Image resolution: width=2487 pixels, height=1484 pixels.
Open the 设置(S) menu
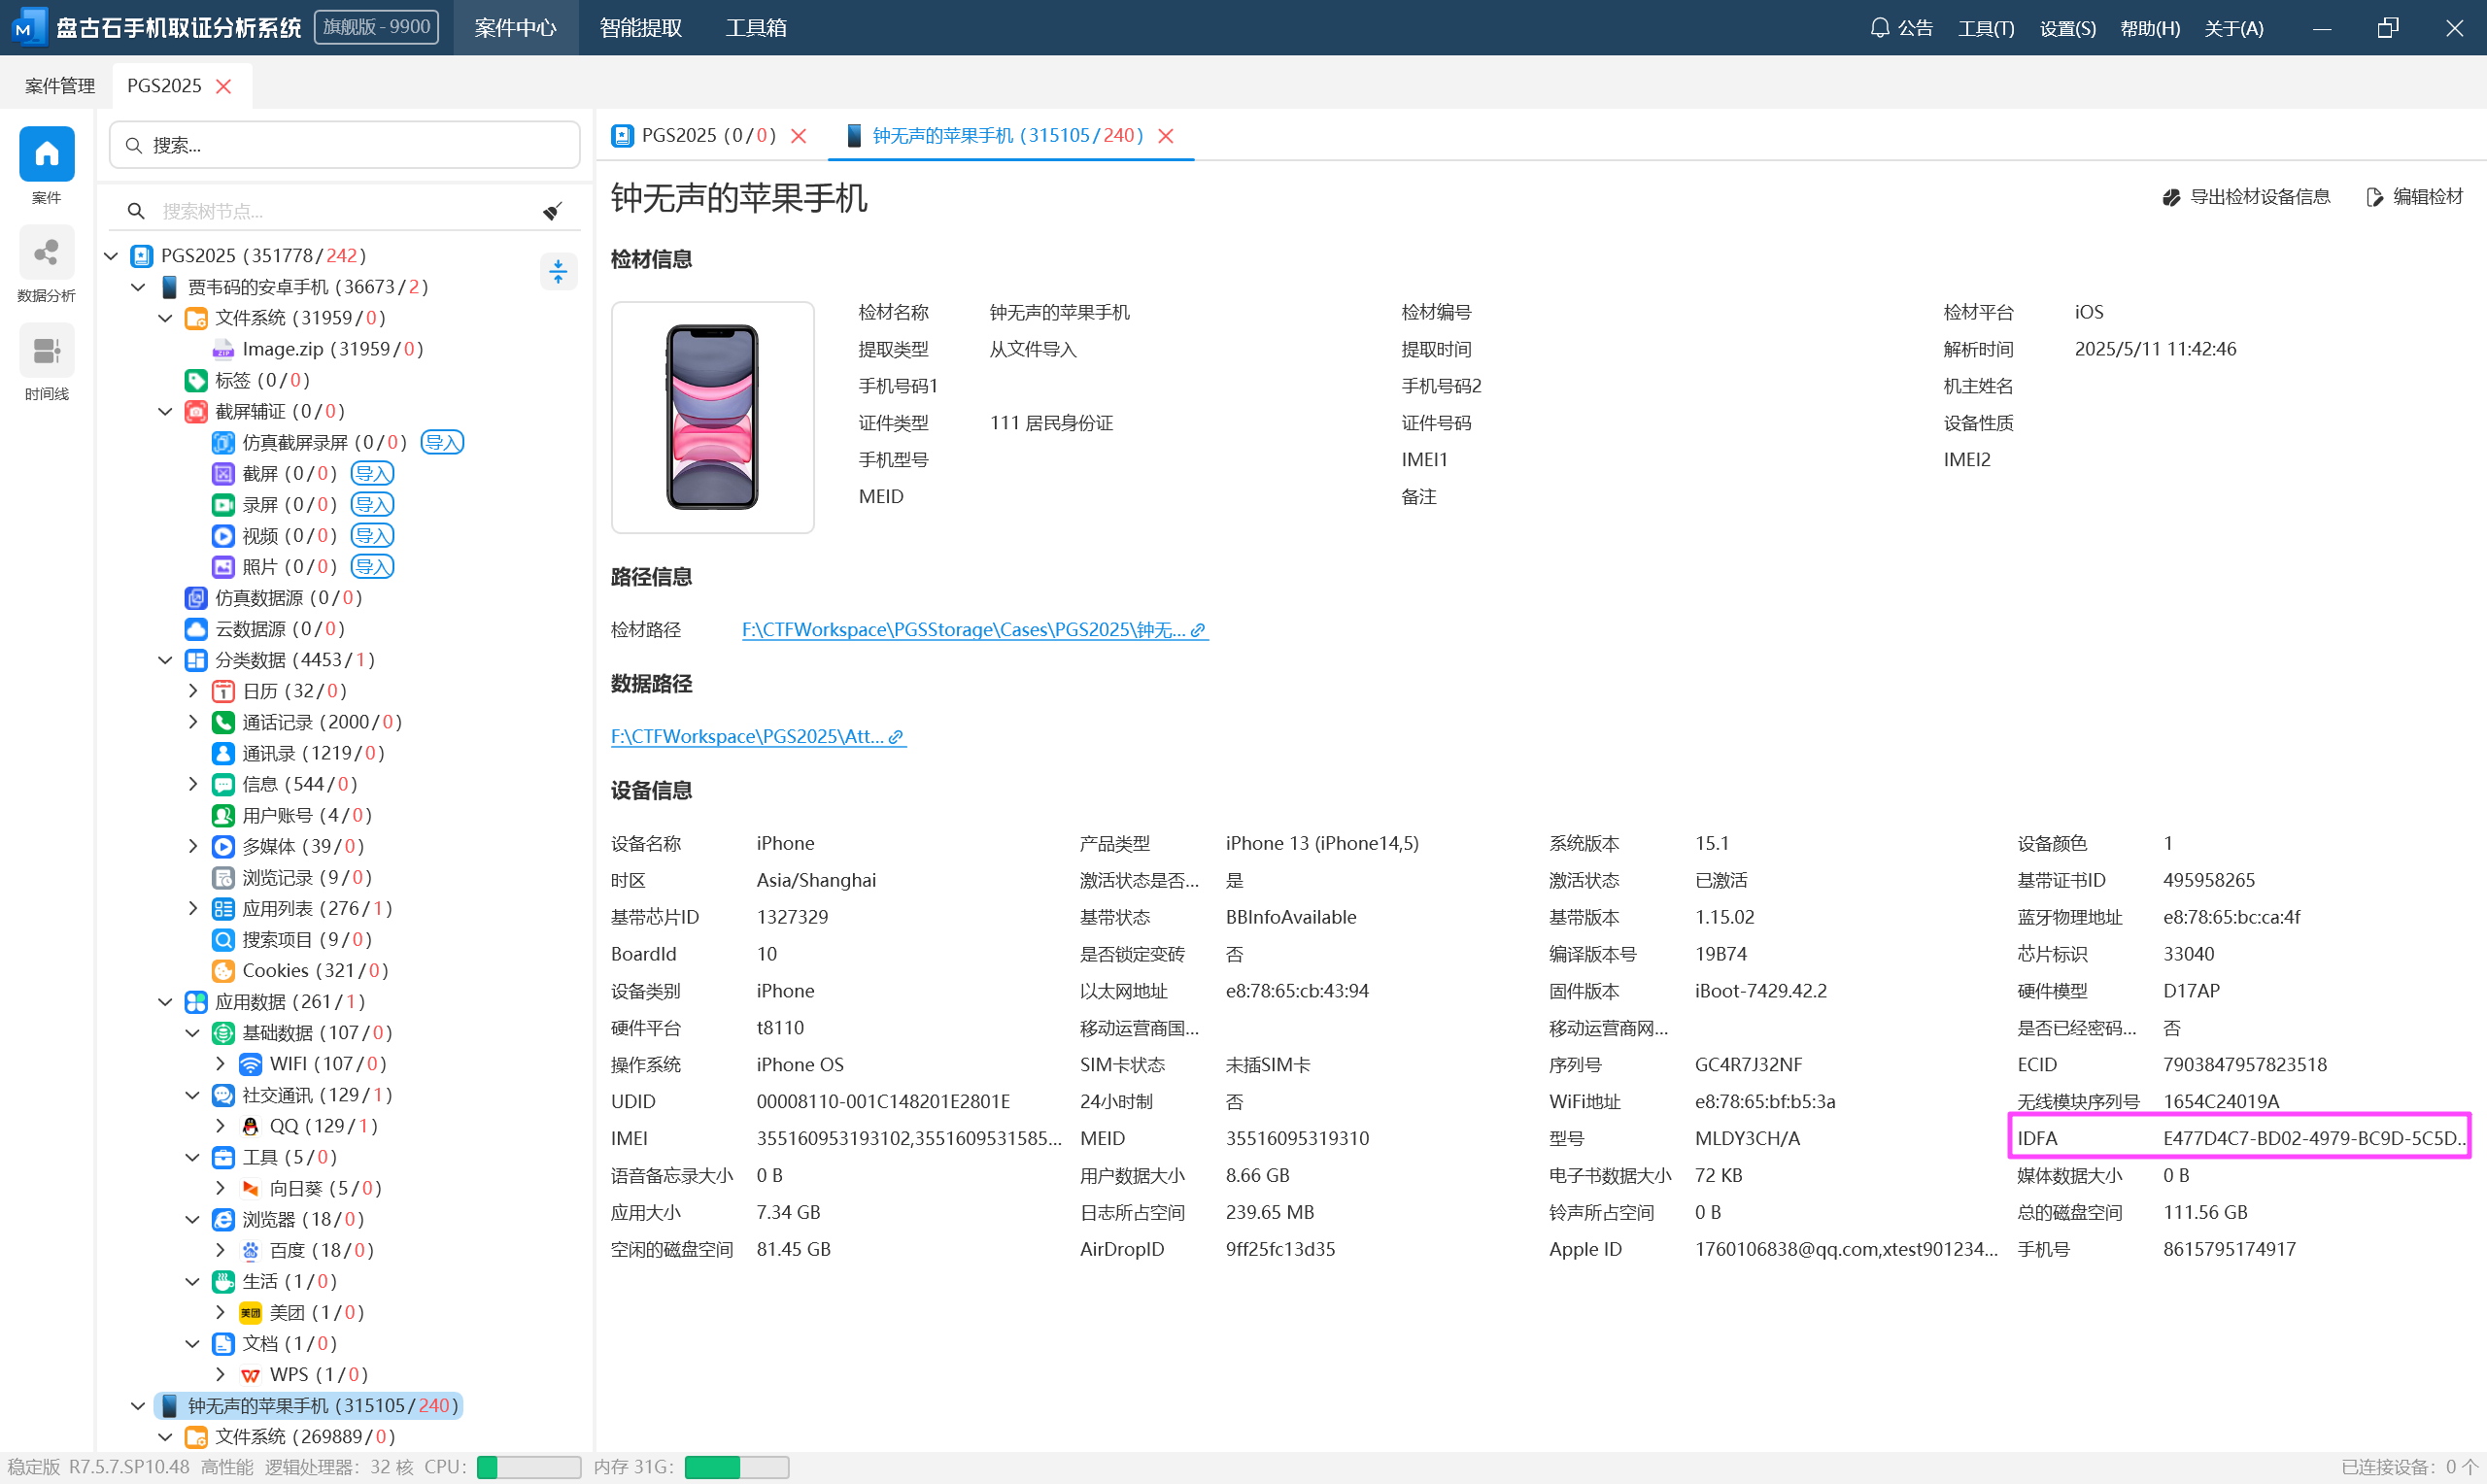pos(2067,28)
